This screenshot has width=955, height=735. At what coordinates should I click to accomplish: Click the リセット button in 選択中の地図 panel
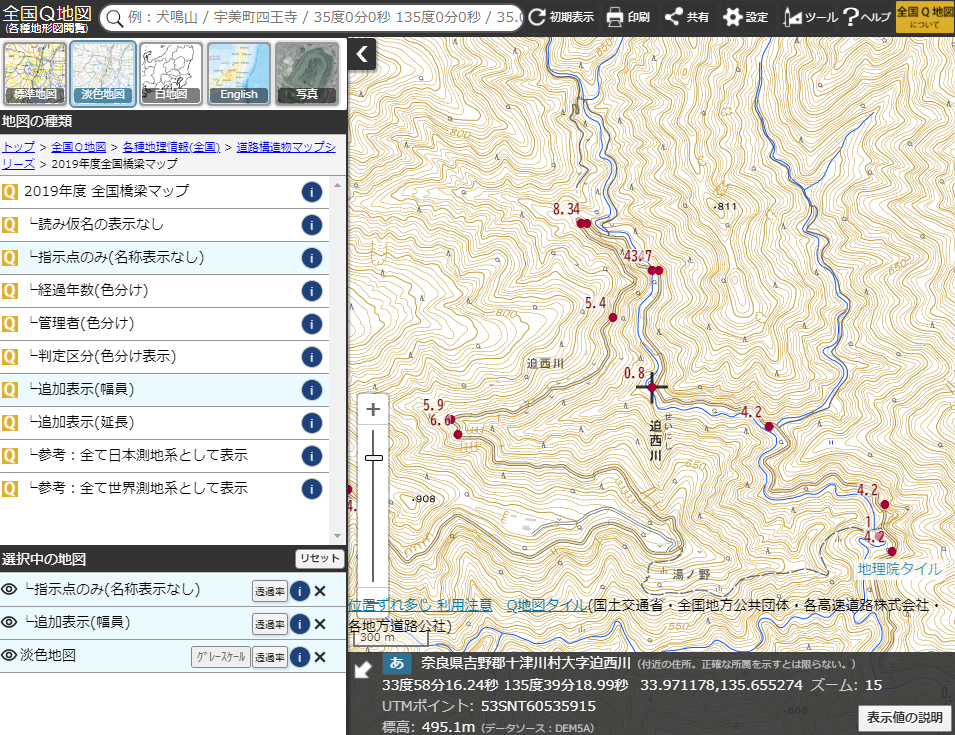[x=318, y=558]
